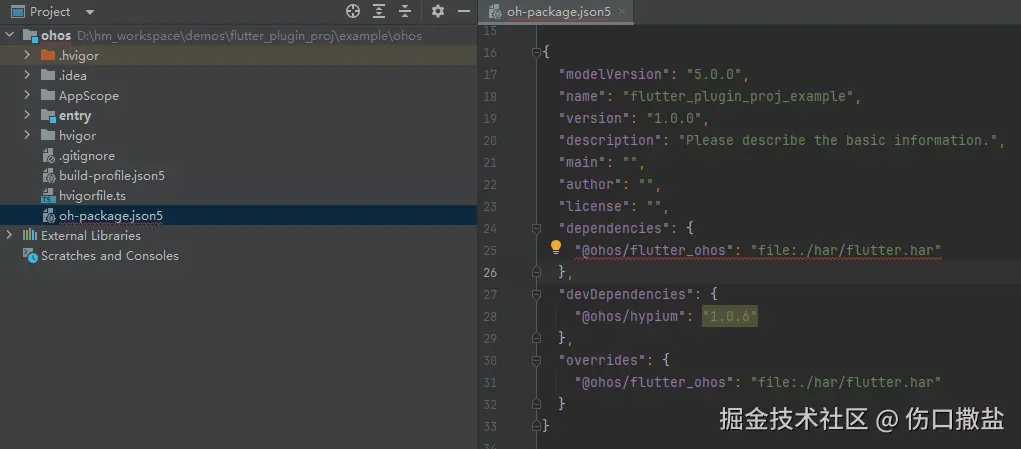1021x449 pixels.
Task: Click the fold end marker at line 26
Action: [x=537, y=272]
